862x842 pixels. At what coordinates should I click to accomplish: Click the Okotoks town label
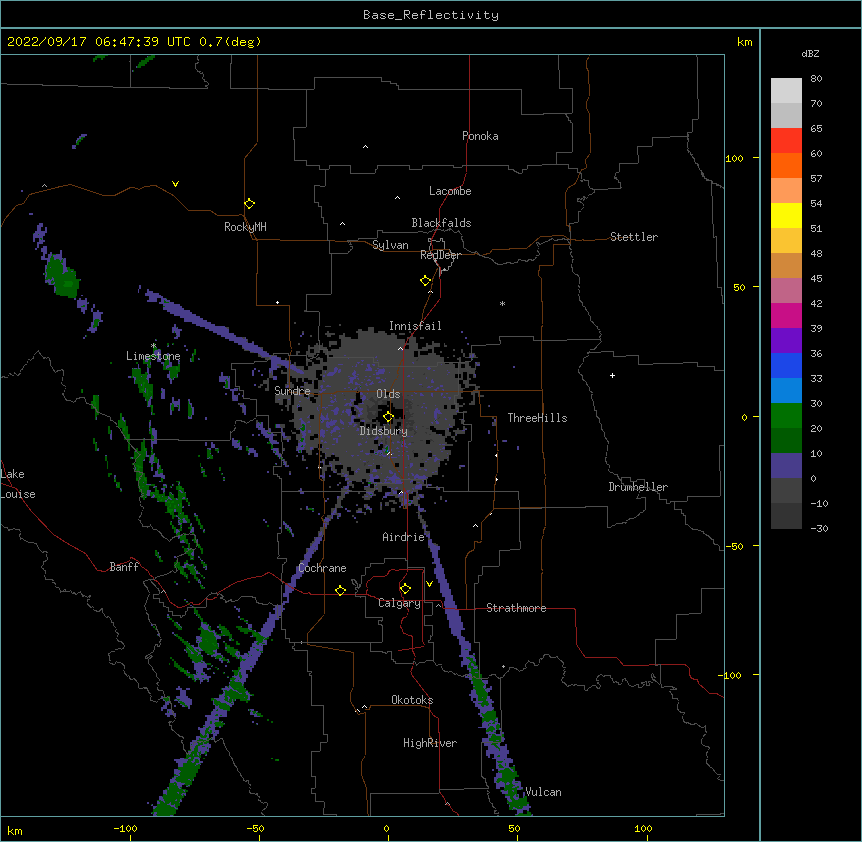[x=412, y=700]
